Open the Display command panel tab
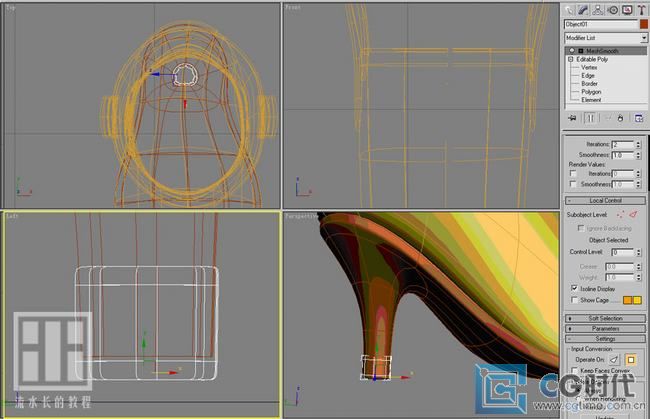 (x=627, y=10)
